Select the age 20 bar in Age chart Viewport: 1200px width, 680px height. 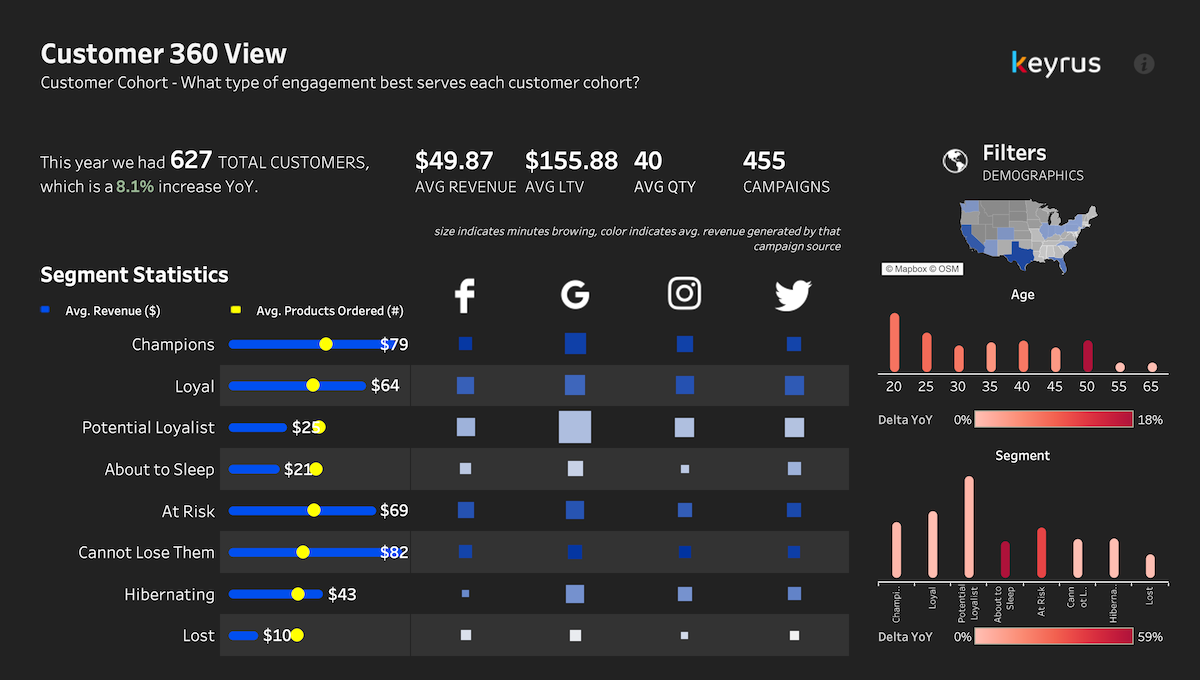click(894, 342)
